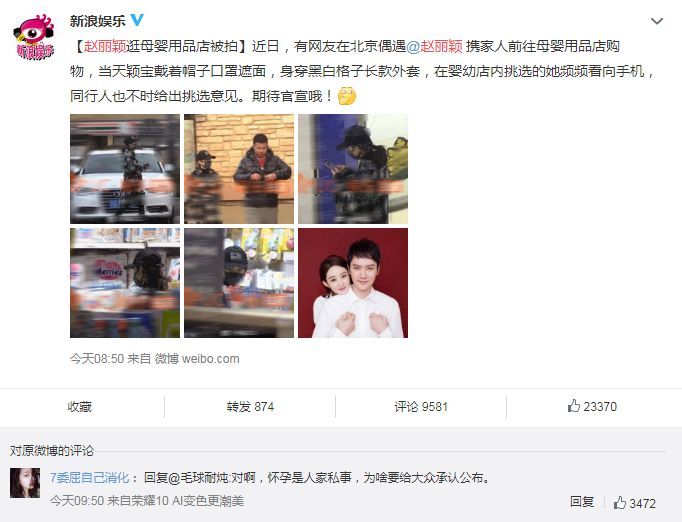Click the 今天08:50 post timestamp

tap(97, 359)
